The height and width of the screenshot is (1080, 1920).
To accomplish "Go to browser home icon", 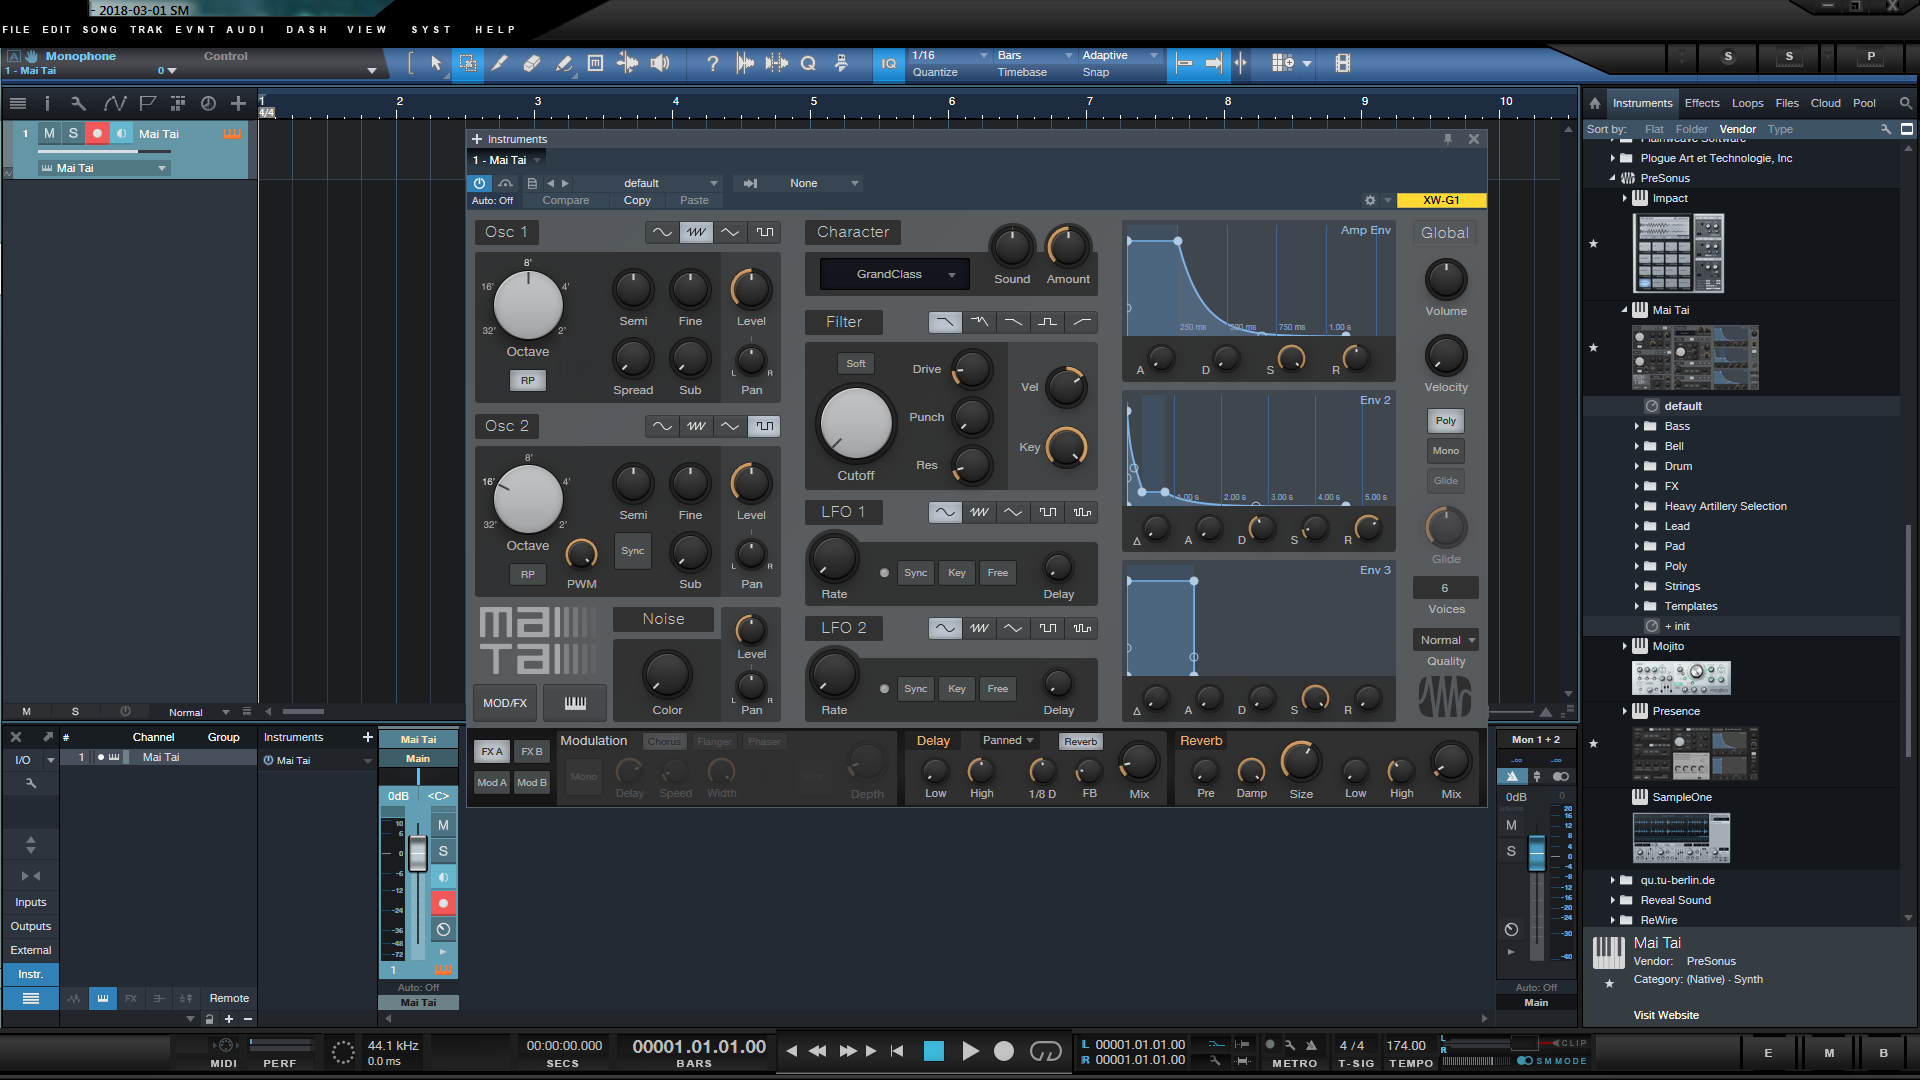I will 1595,103.
